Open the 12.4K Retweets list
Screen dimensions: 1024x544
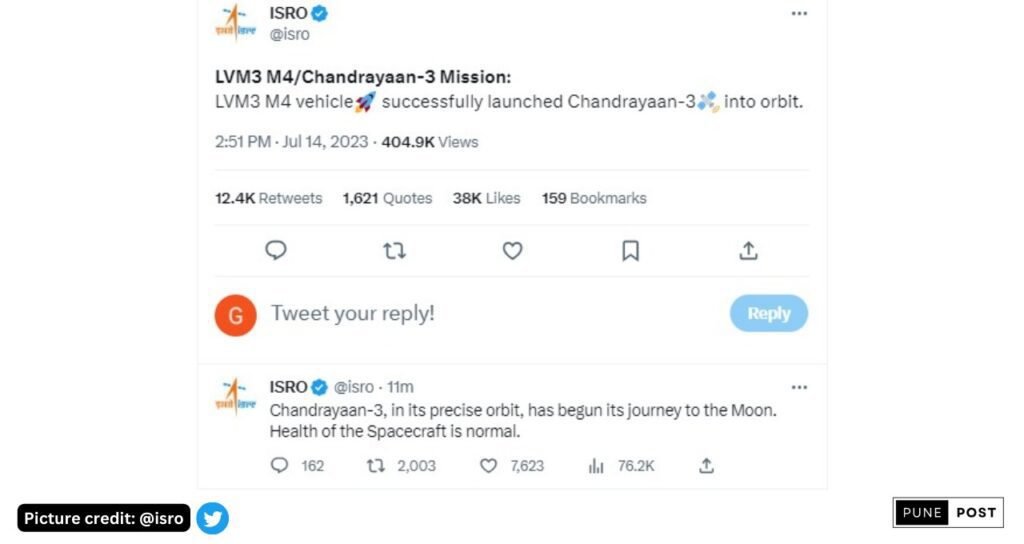[268, 198]
